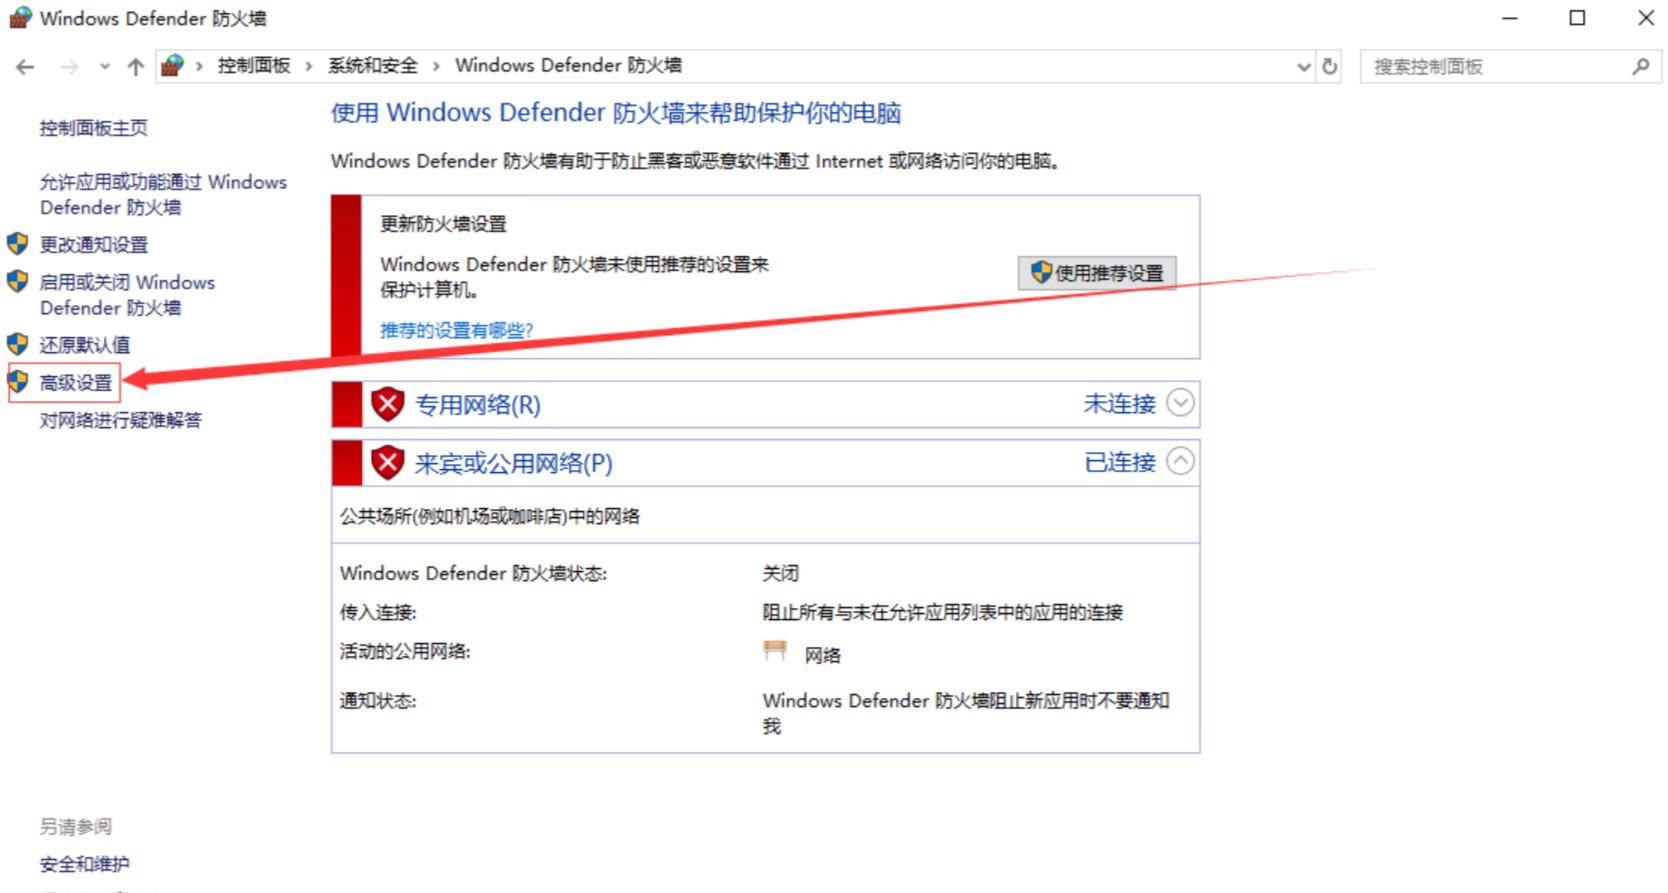Open 推荐的设置有哪些? help link
Image resolution: width=1668 pixels, height=893 pixels.
tap(456, 330)
